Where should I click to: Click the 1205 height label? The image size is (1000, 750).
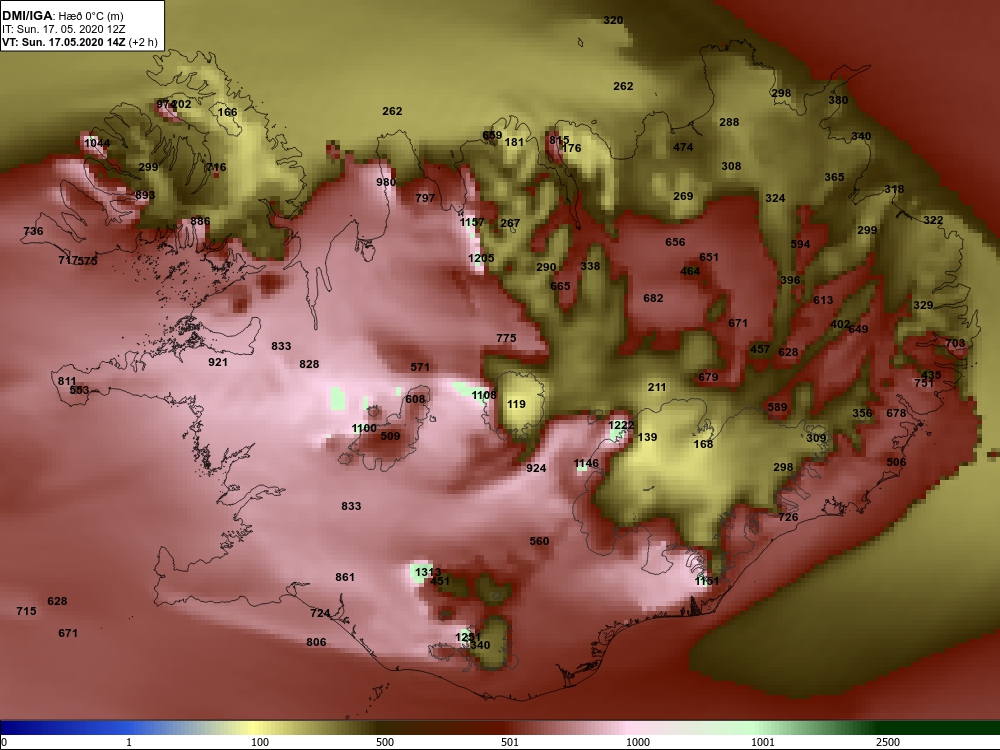point(481,258)
